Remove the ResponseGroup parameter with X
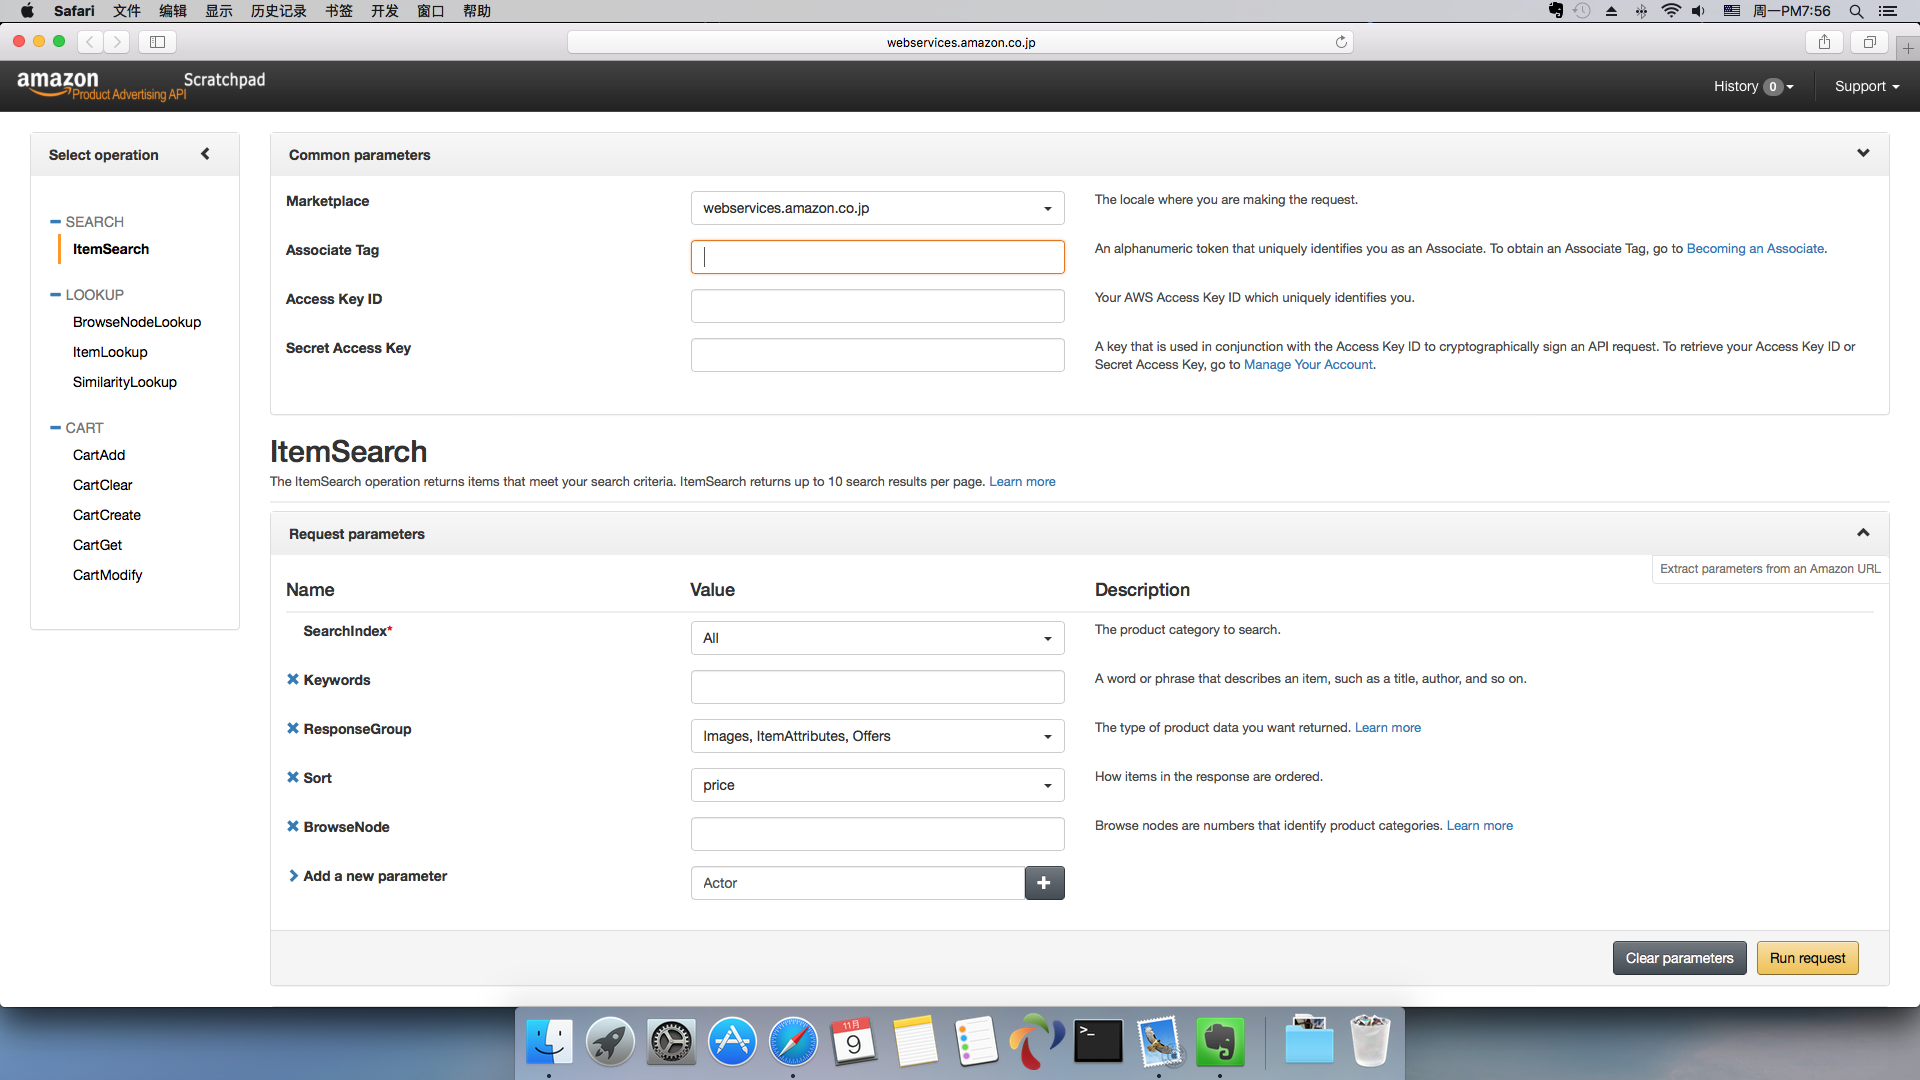Image resolution: width=1920 pixels, height=1080 pixels. [x=293, y=728]
